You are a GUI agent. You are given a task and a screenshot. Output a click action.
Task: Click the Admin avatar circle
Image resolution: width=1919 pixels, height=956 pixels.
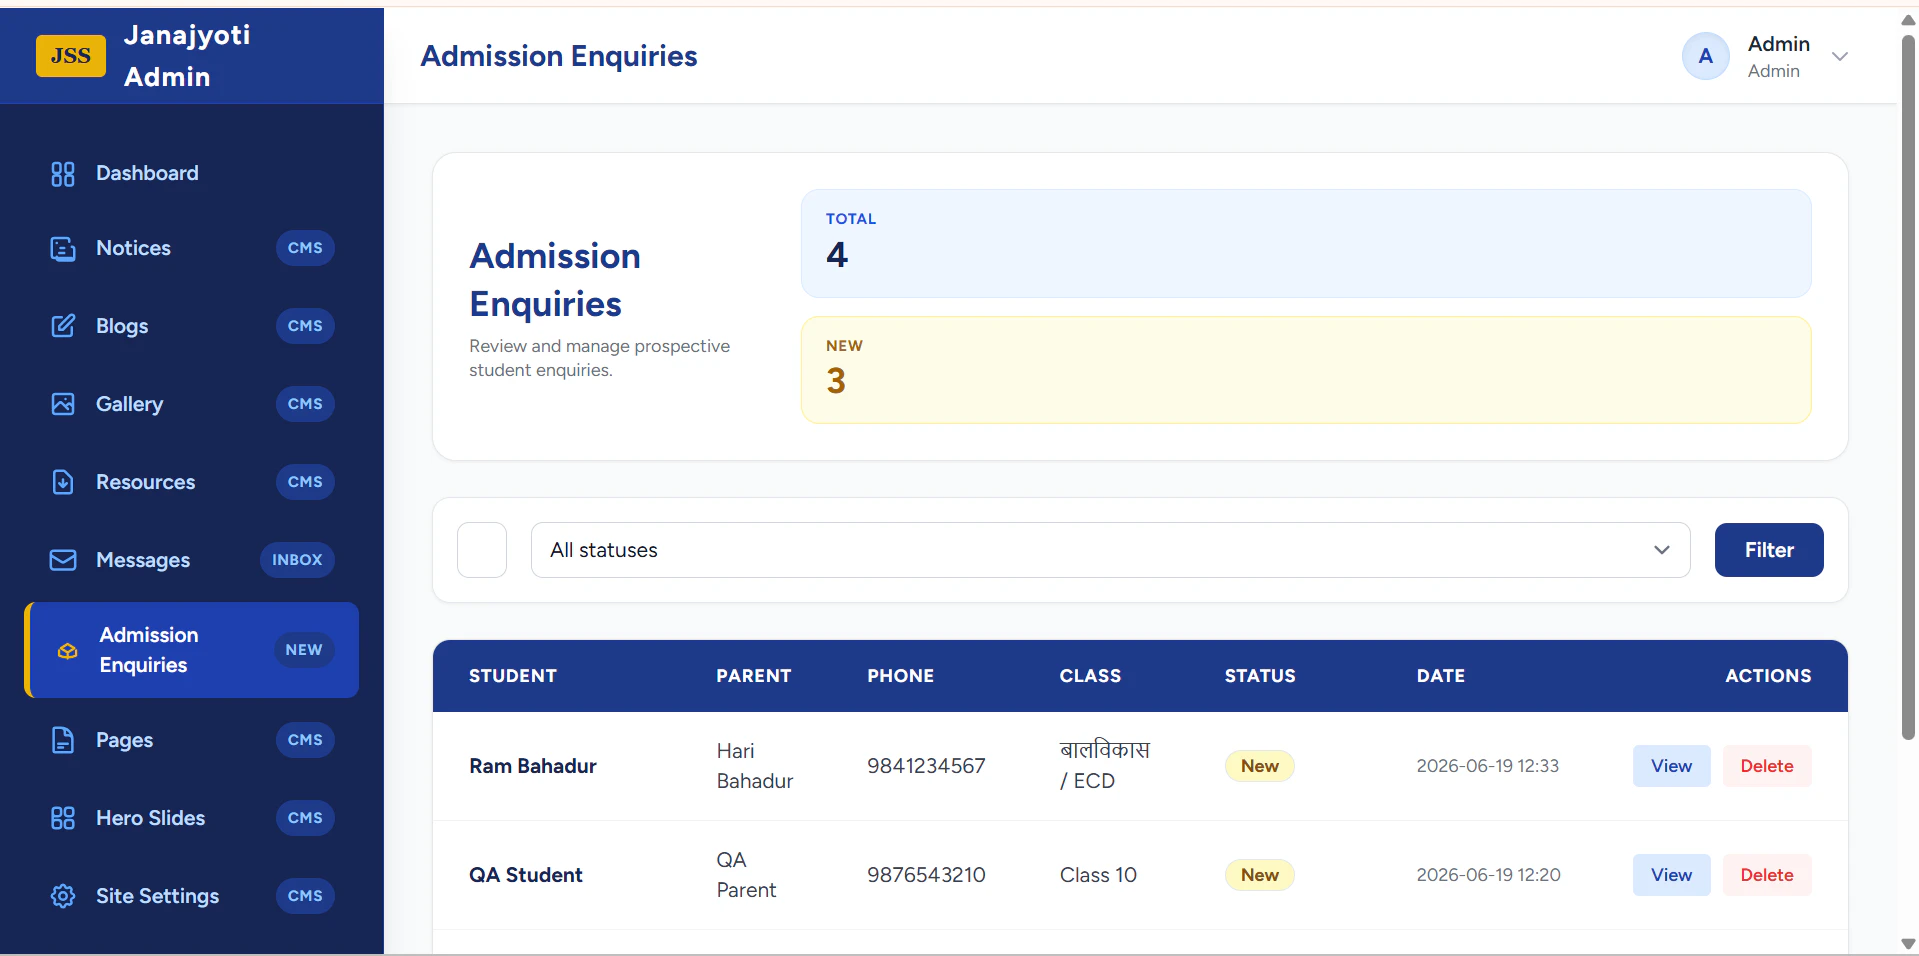click(x=1706, y=56)
